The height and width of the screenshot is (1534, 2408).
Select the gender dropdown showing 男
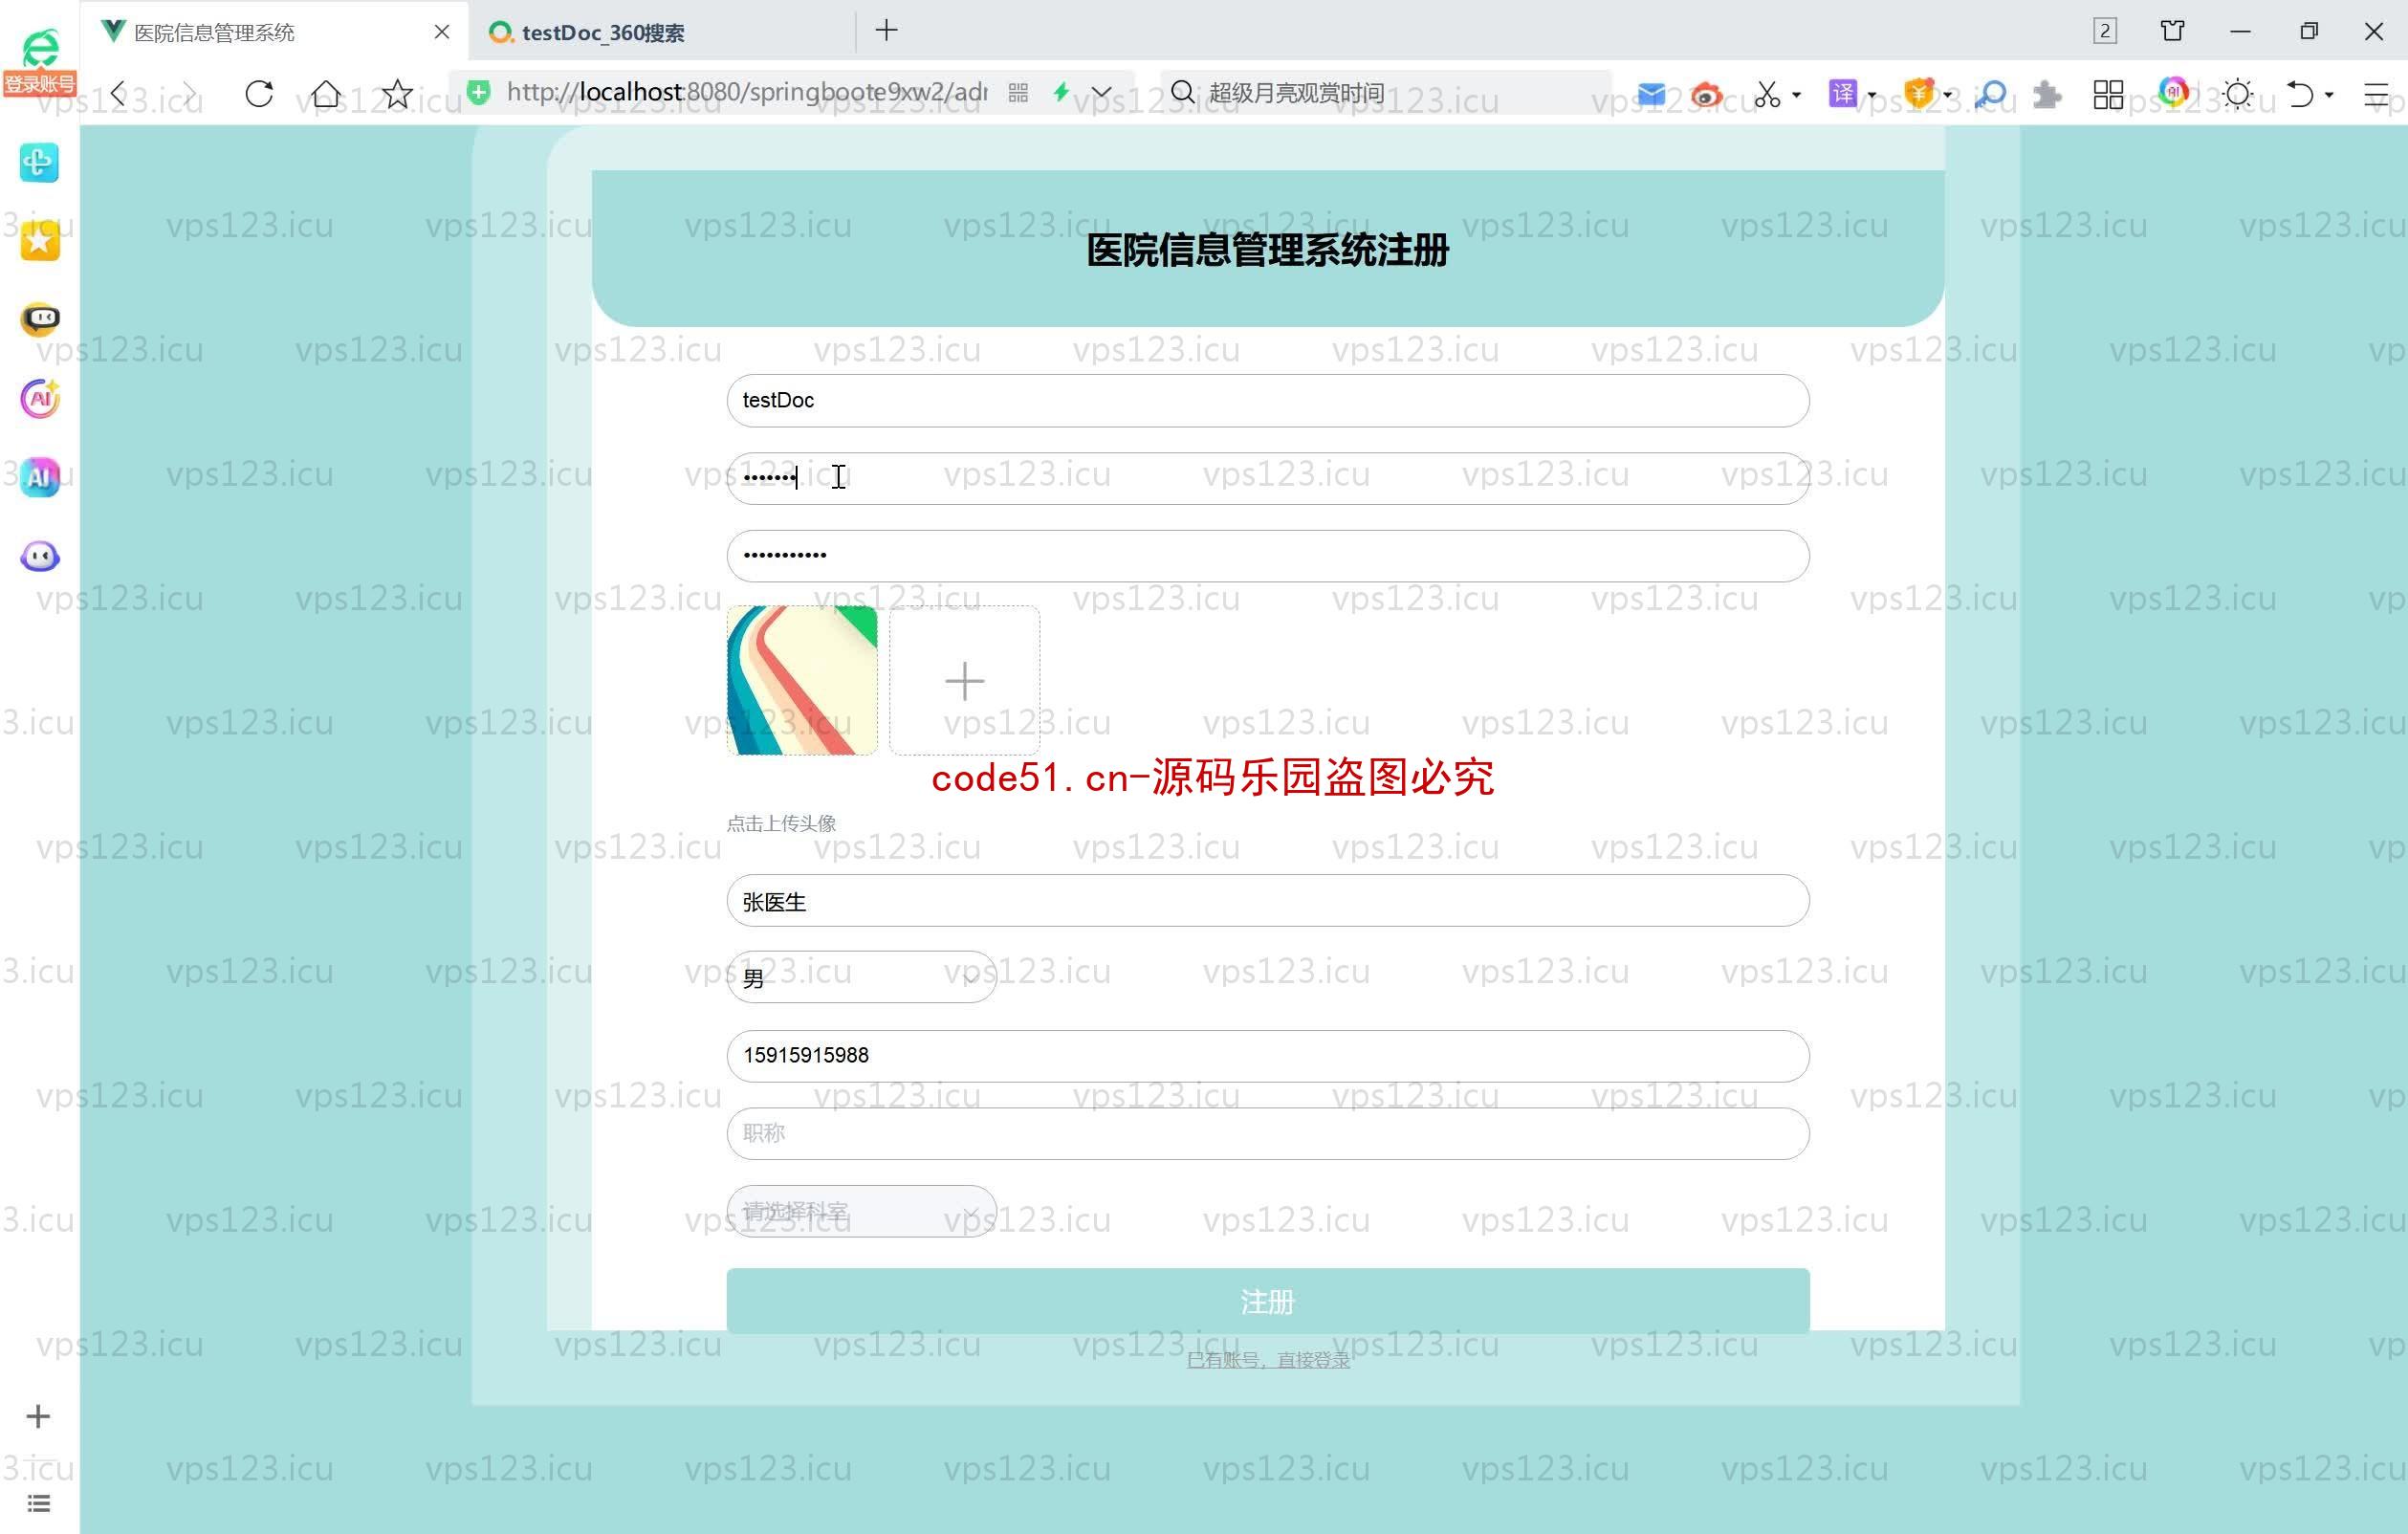[x=858, y=977]
